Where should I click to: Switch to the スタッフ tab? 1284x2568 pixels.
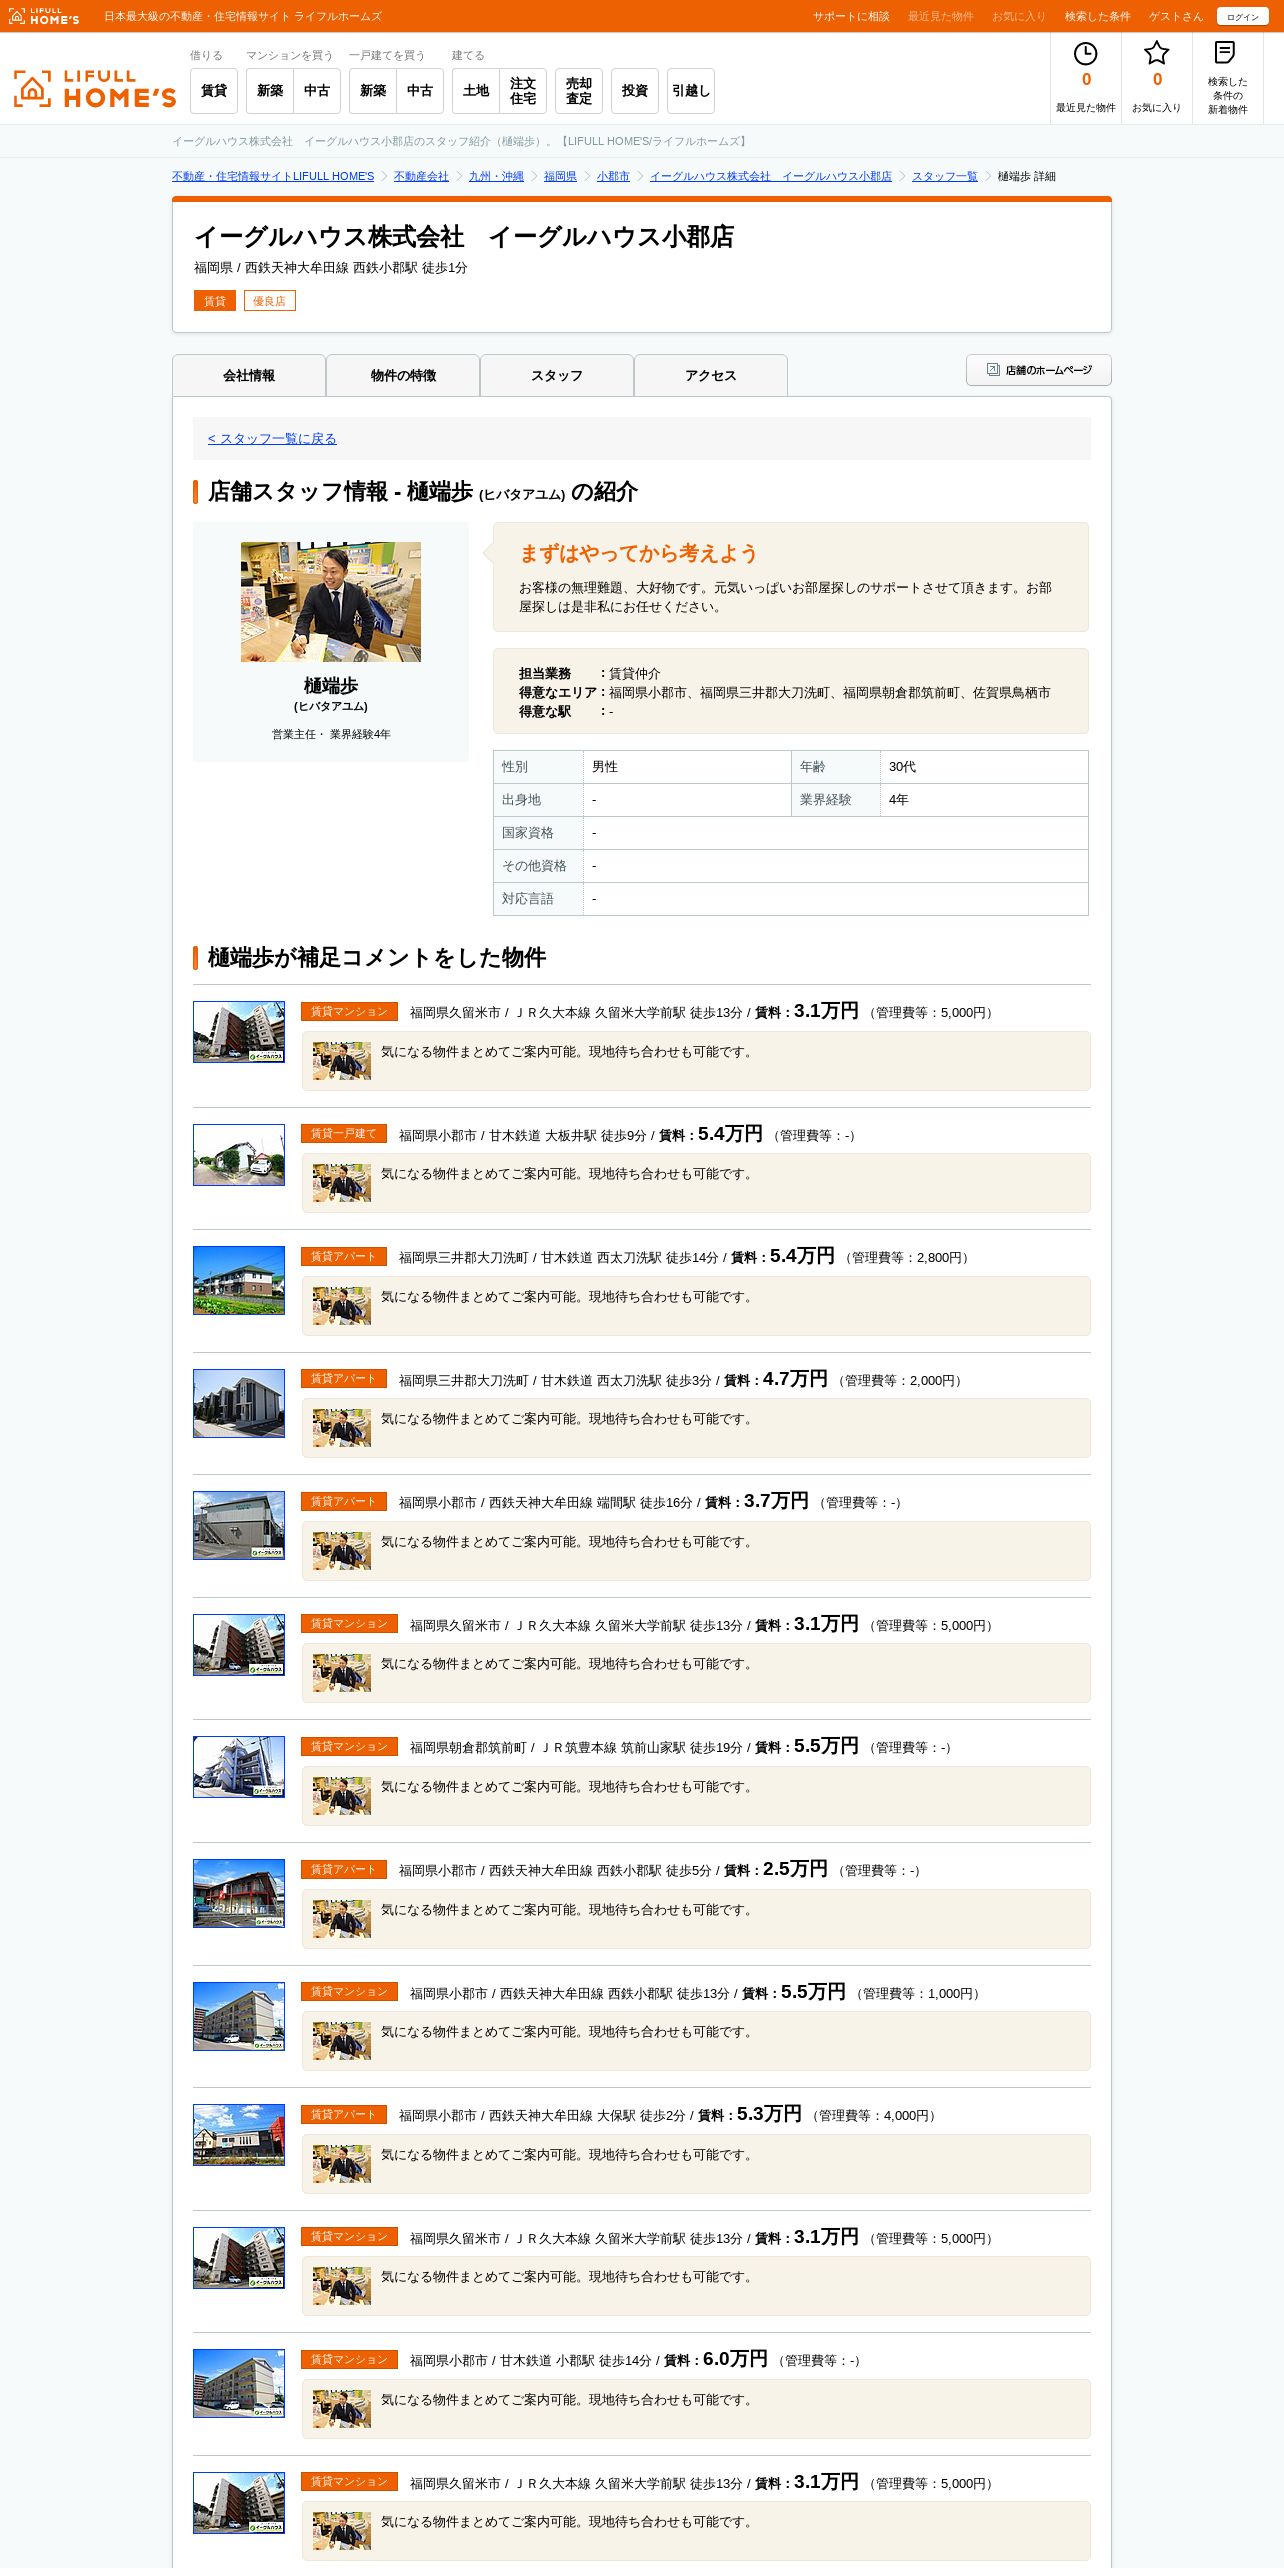pyautogui.click(x=557, y=375)
